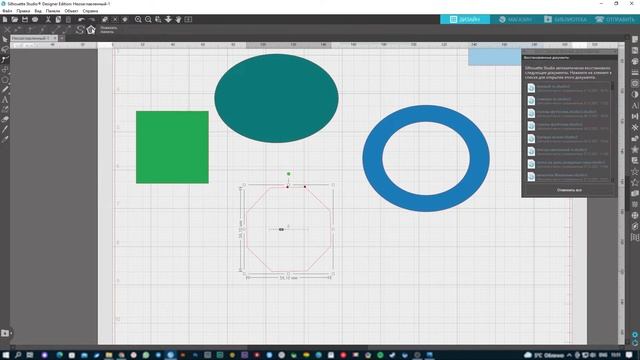Image resolution: width=640 pixels, height=360 pixels.
Task: Open the Text Style panel
Action: coord(635,106)
